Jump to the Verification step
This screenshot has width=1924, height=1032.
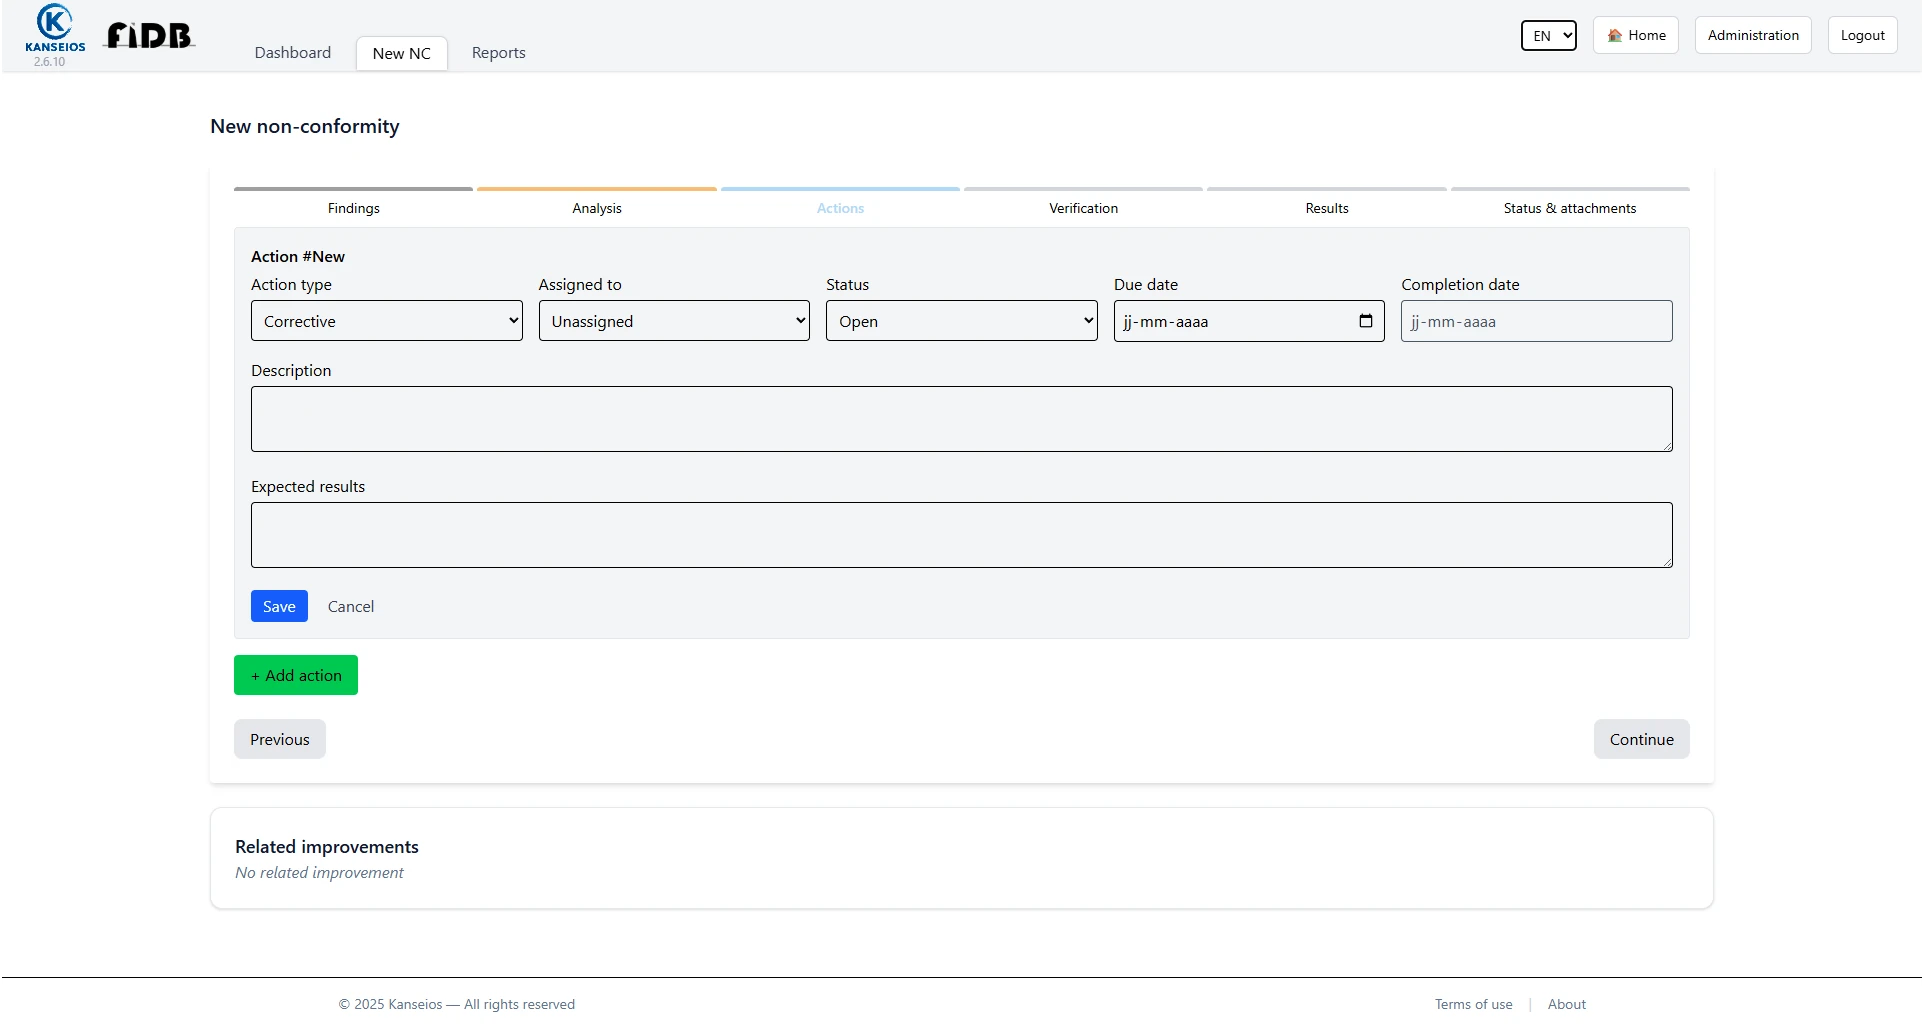(1083, 208)
